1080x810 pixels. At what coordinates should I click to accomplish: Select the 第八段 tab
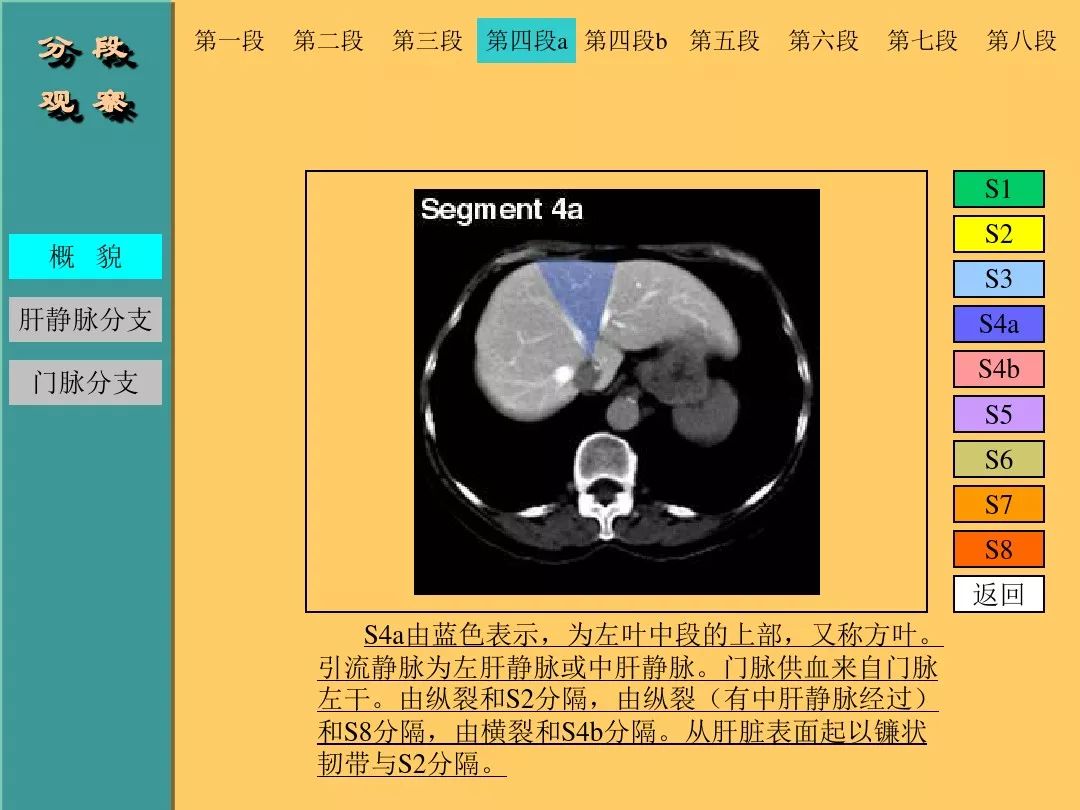1021,41
